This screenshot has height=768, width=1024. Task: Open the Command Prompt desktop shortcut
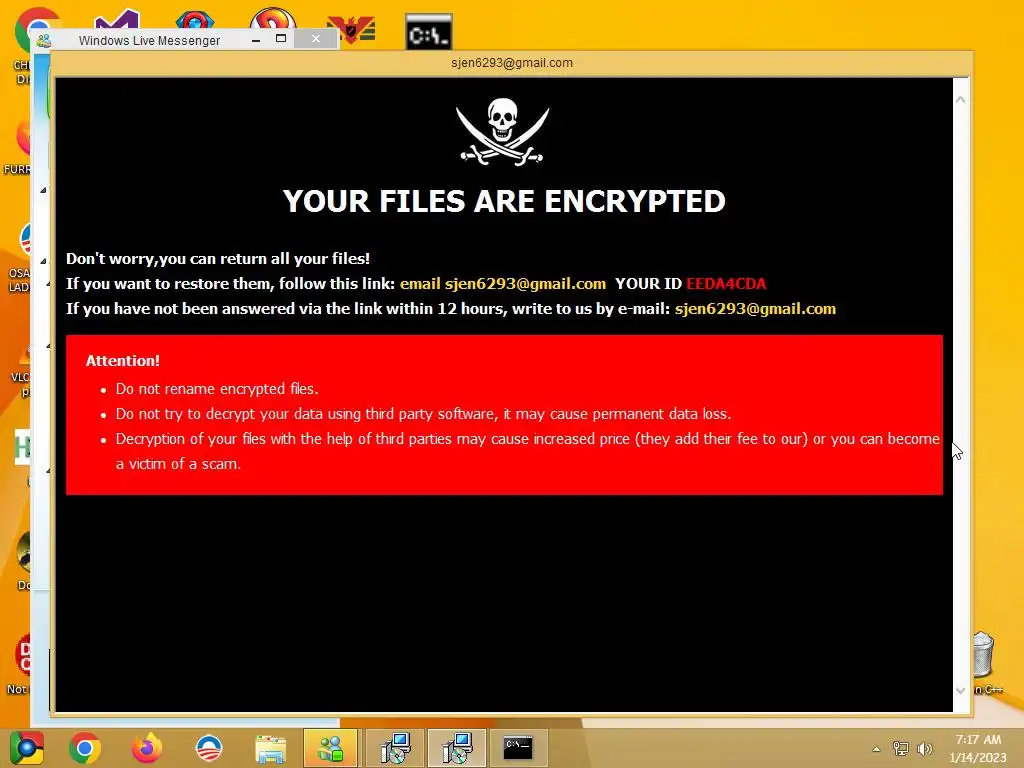click(428, 31)
